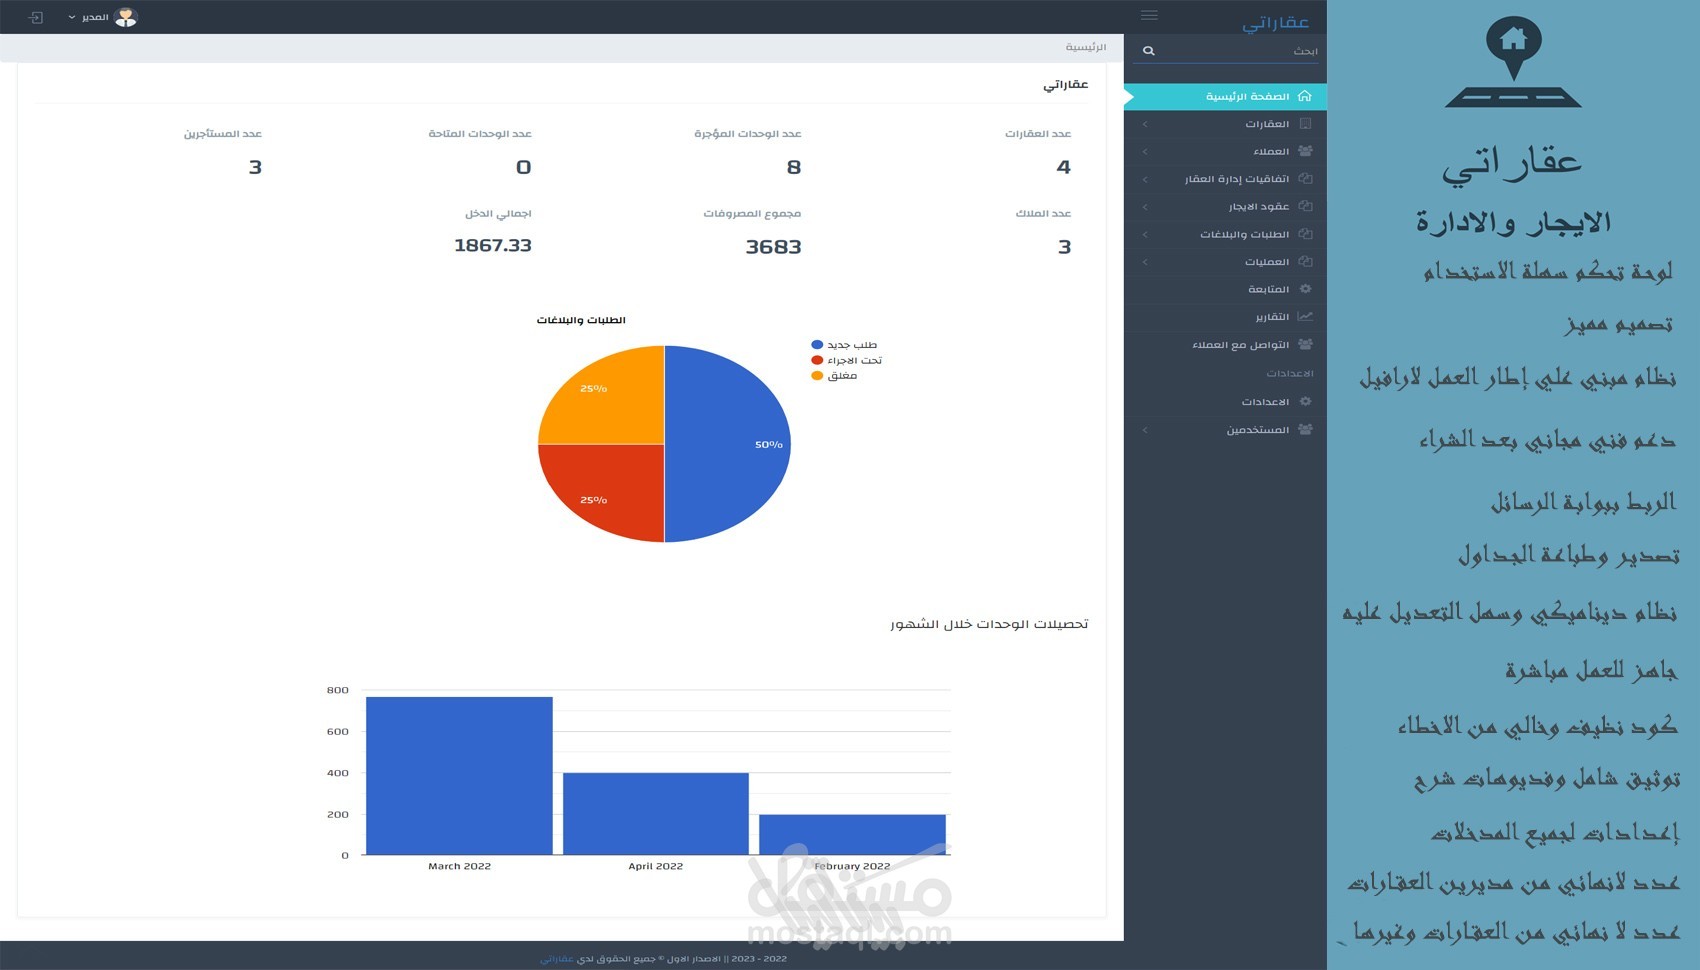Click the عدد المستأجرين label
Screen dimensions: 1700x970
(x=223, y=133)
